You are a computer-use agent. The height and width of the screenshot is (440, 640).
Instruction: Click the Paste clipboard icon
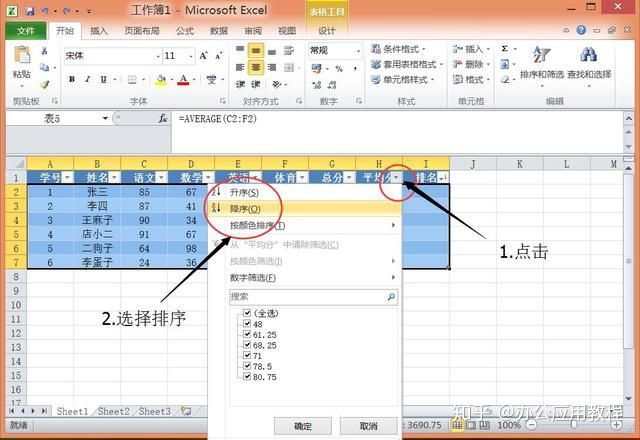pyautogui.click(x=22, y=55)
